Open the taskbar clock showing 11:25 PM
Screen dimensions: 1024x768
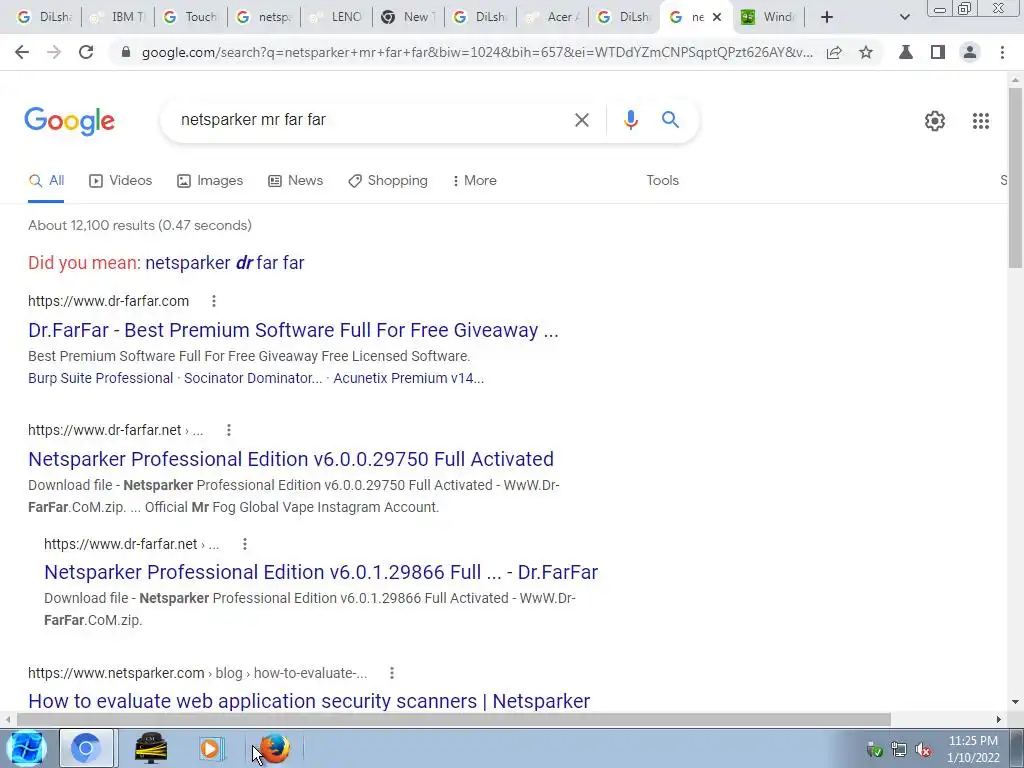point(973,749)
